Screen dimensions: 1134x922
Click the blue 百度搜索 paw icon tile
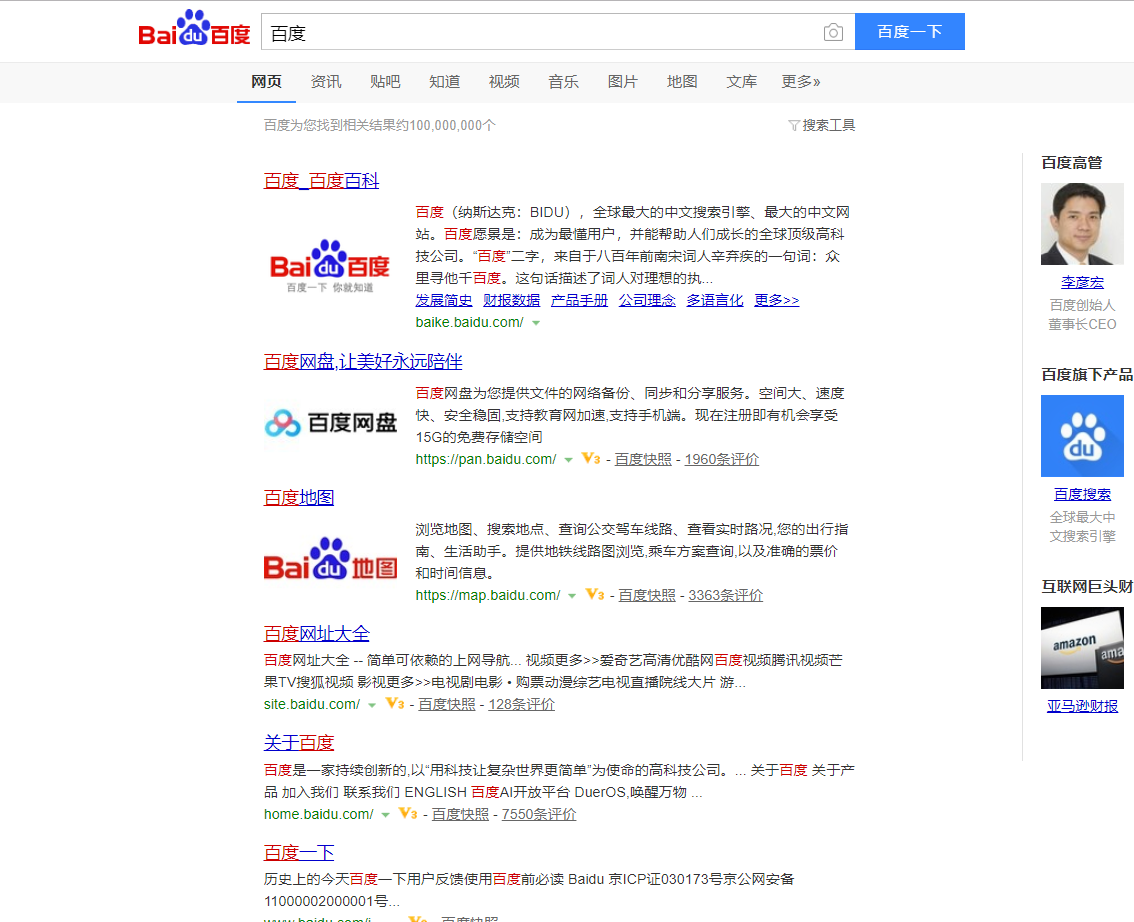[x=1083, y=436]
